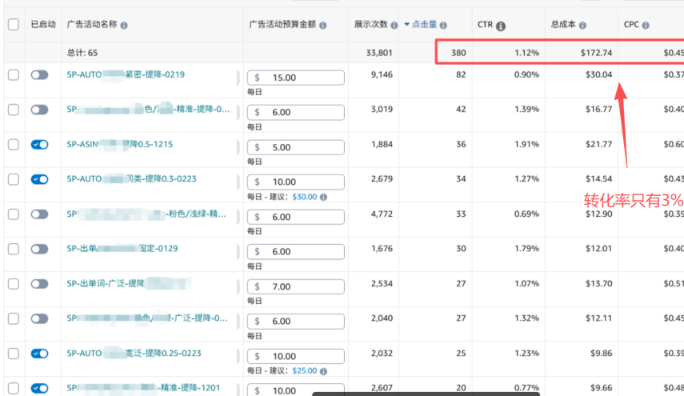
Task: Click info icon next to $25.00 budget suggestion
Action: [x=323, y=371]
